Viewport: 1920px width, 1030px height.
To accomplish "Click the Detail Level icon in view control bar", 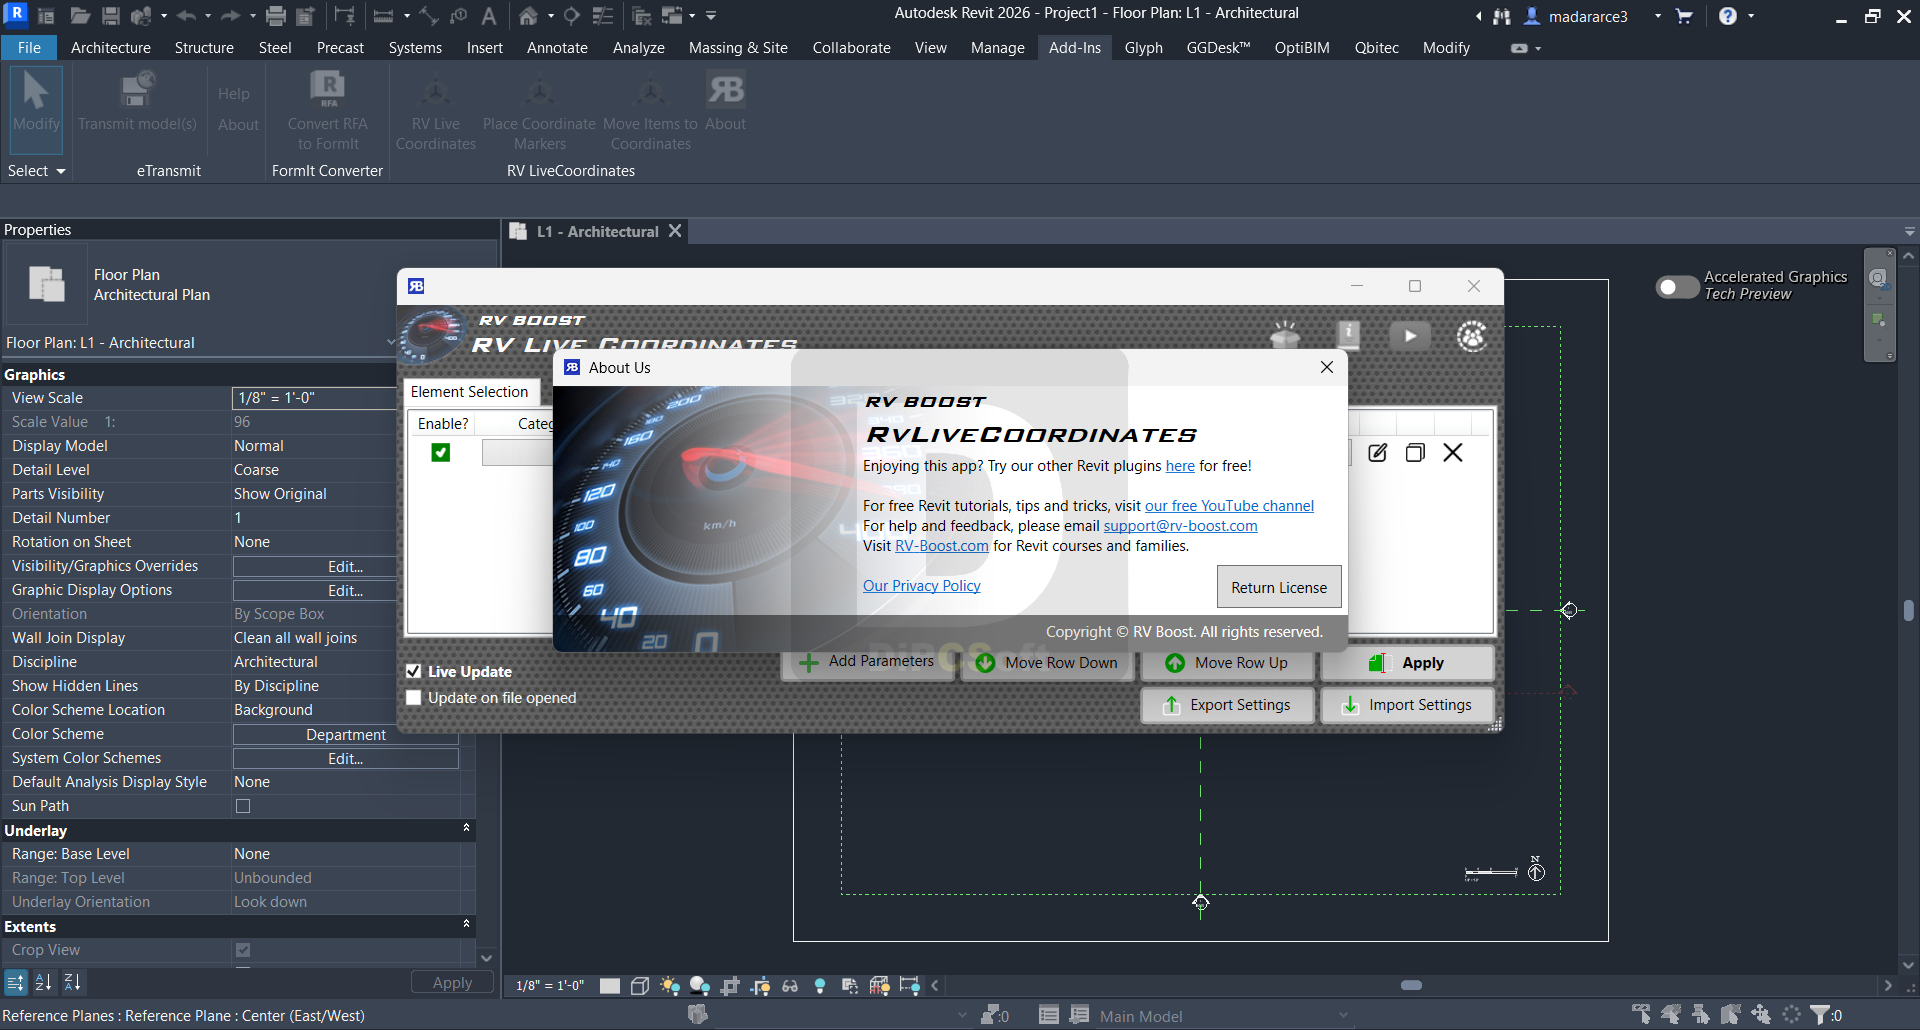I will (x=610, y=986).
